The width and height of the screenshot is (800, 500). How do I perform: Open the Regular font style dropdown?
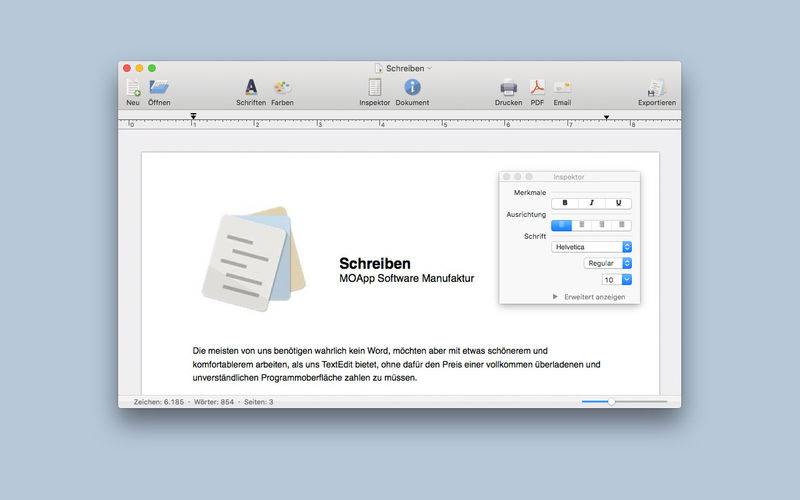pyautogui.click(x=608, y=263)
